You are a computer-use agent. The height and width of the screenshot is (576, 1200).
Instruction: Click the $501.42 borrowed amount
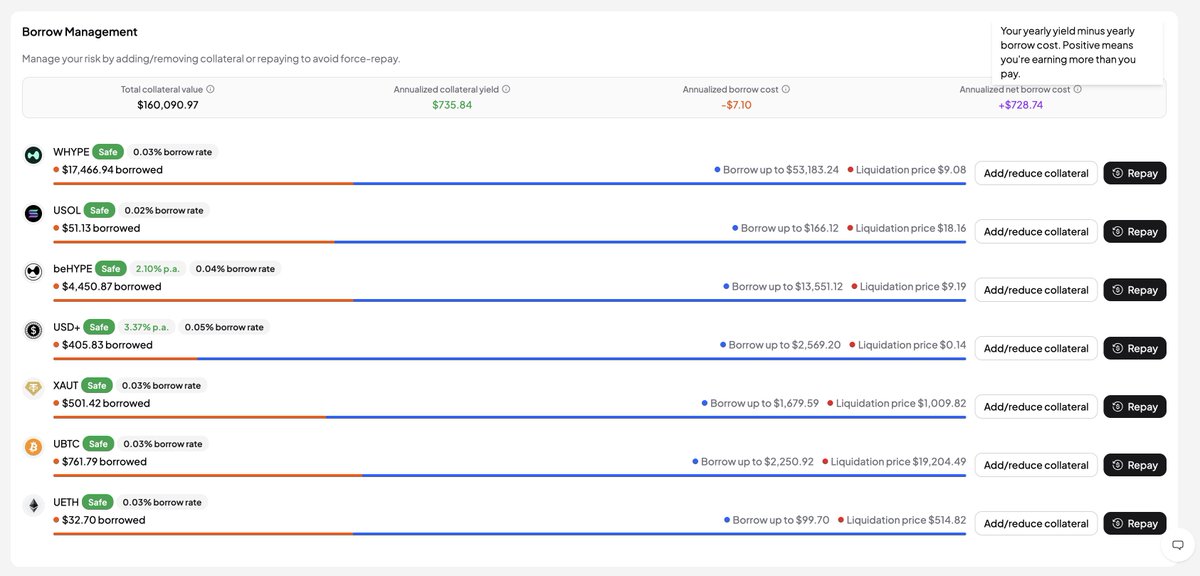105,403
